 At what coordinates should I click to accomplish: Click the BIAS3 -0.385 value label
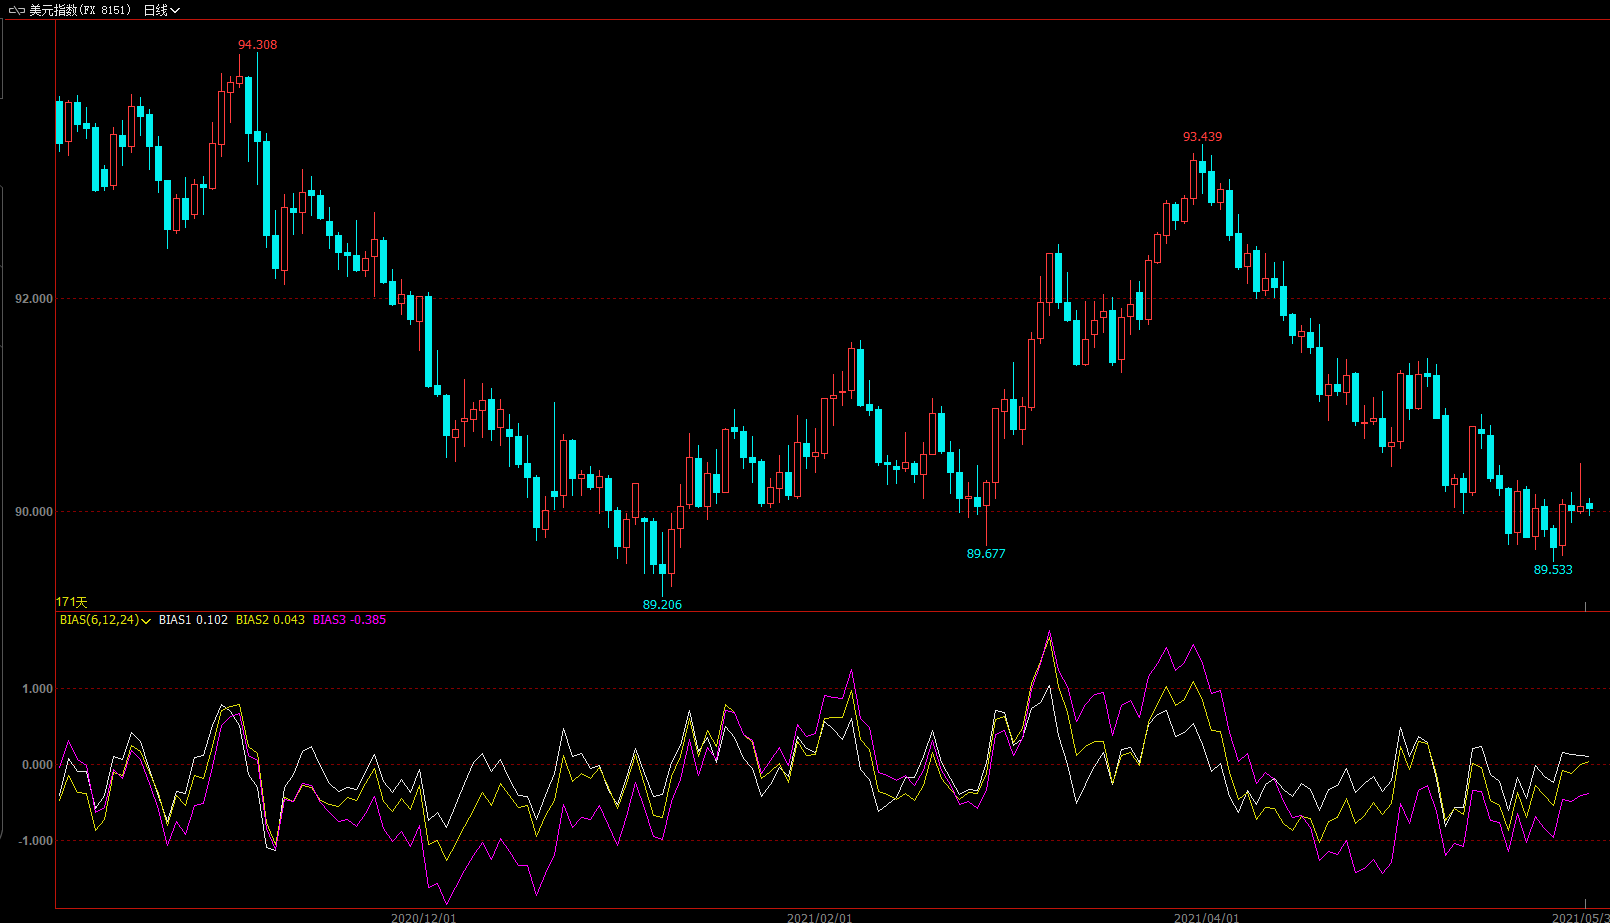click(x=349, y=620)
